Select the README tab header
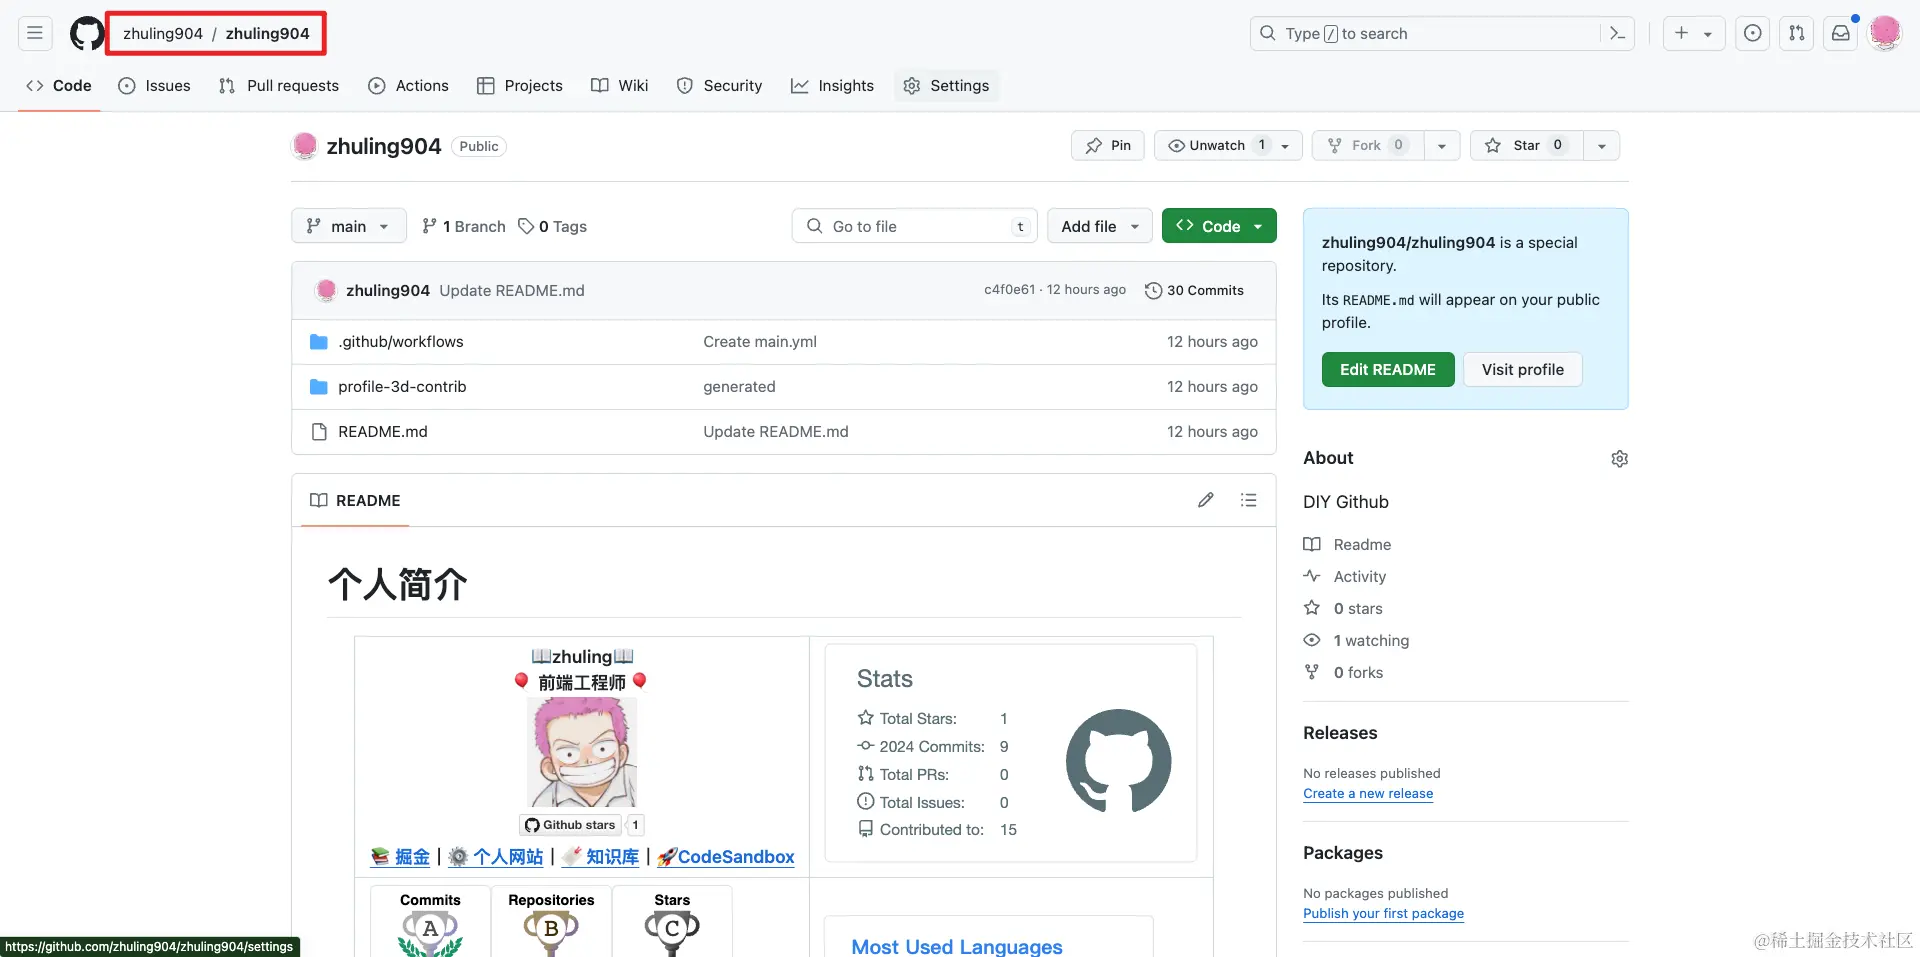 click(x=355, y=500)
